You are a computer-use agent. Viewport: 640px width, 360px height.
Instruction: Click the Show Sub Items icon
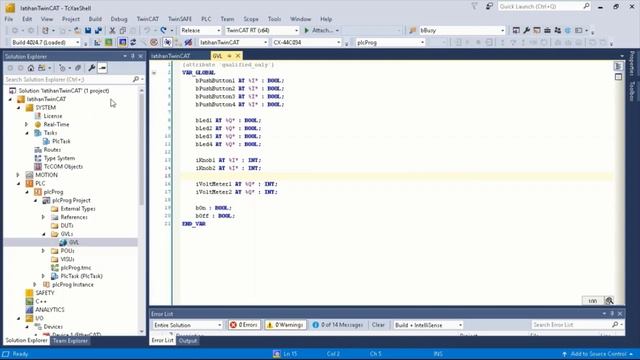tap(178, 42)
